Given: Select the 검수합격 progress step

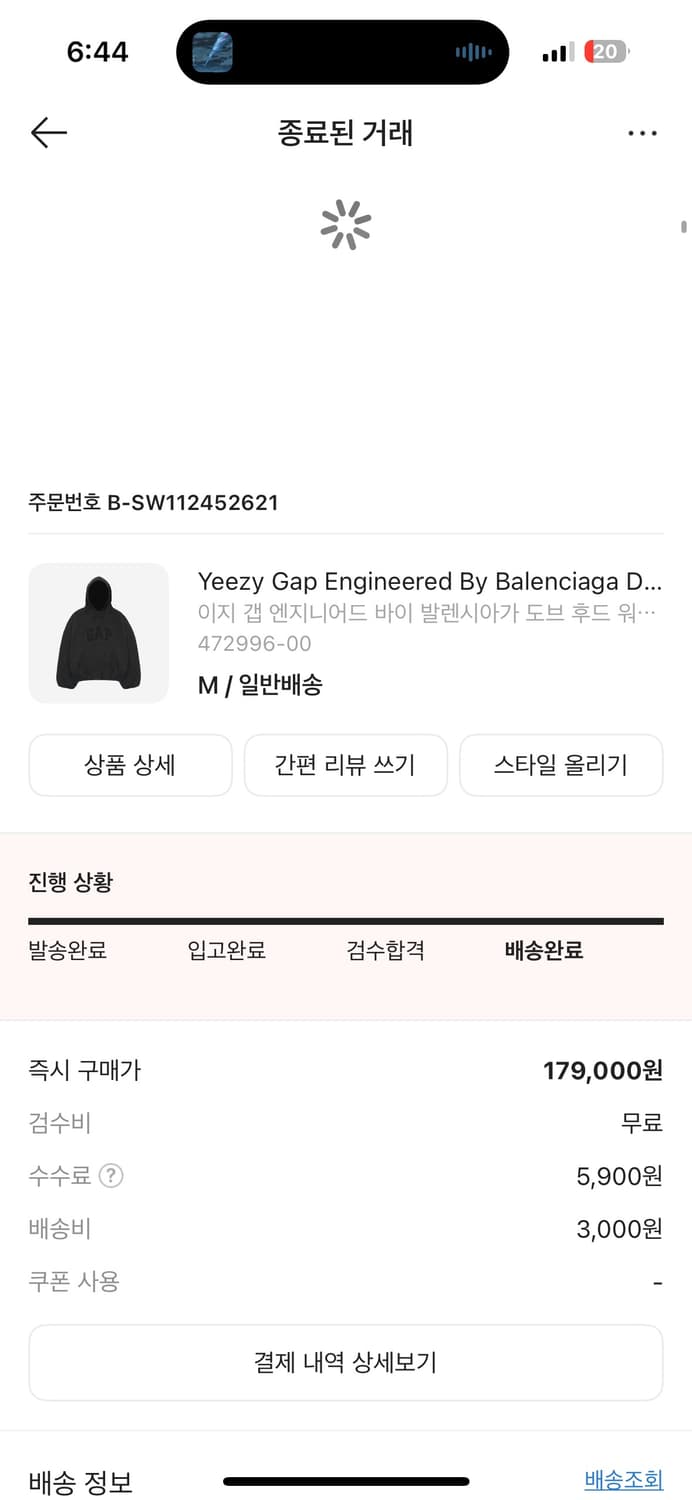Looking at the screenshot, I should tap(385, 951).
